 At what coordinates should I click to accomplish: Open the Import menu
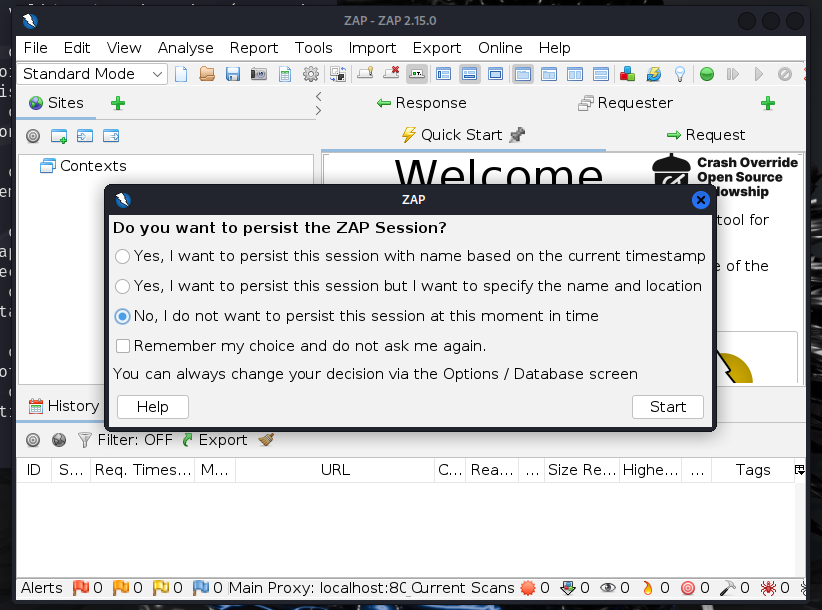pos(372,48)
